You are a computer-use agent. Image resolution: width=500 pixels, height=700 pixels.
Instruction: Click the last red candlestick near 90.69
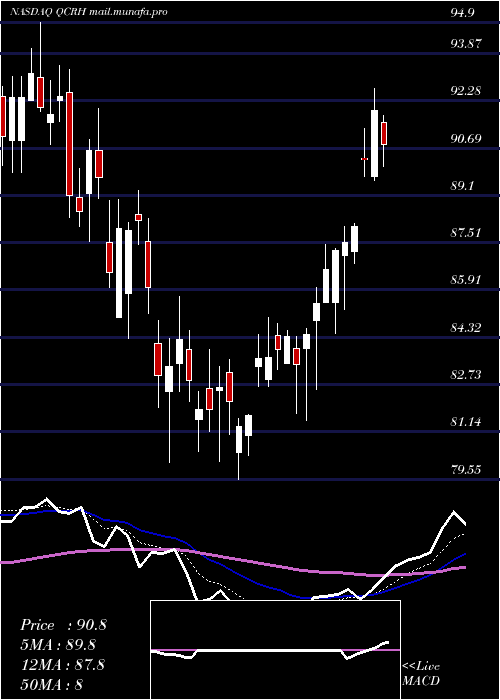tap(383, 133)
